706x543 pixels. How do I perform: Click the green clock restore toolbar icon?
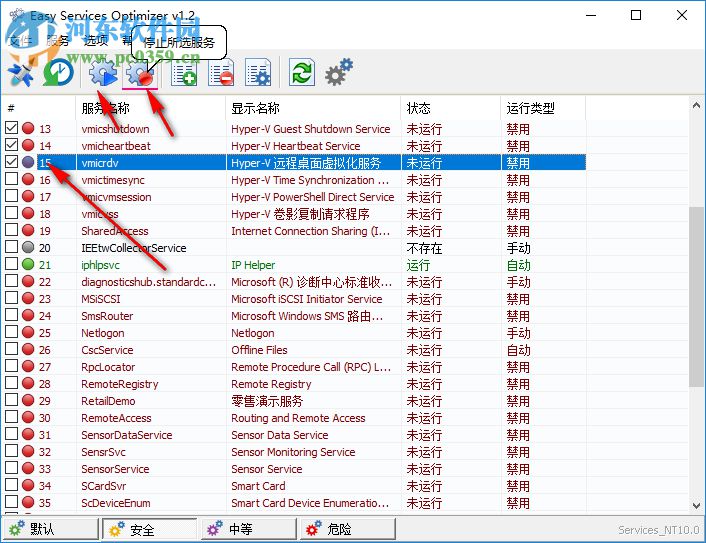58,72
